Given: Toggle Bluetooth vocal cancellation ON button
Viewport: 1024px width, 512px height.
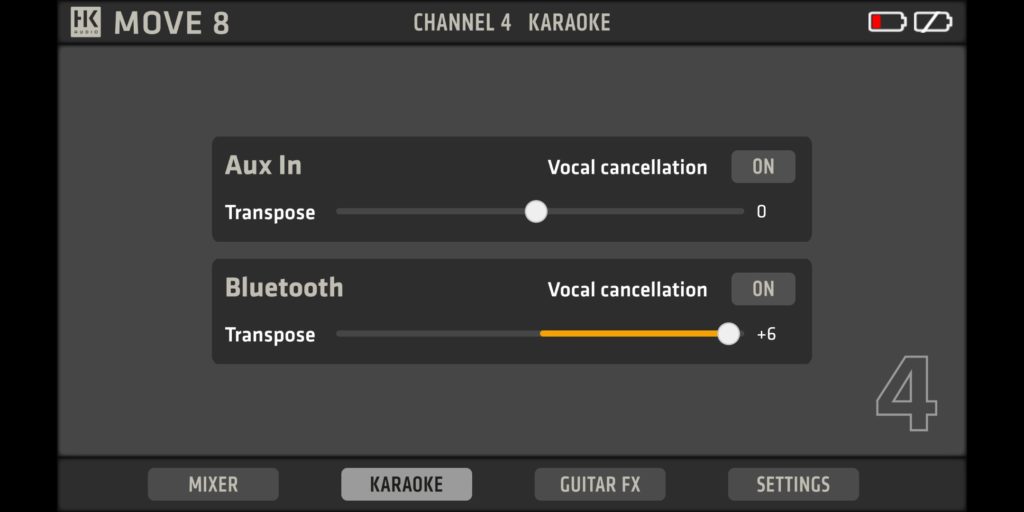Looking at the screenshot, I should click(x=763, y=289).
